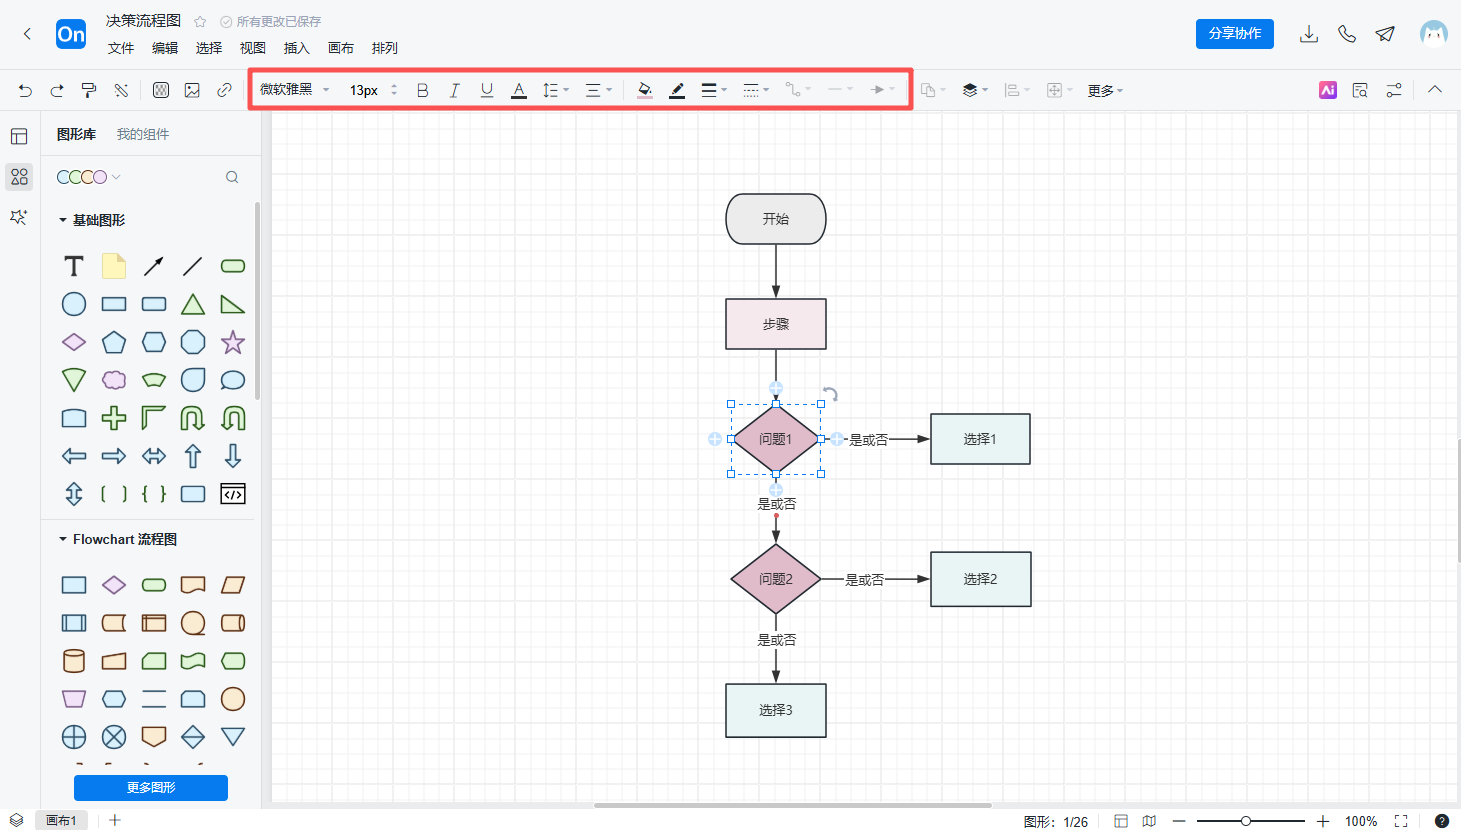Expand the 更多 toolbar dropdown
1461x830 pixels.
point(1105,91)
